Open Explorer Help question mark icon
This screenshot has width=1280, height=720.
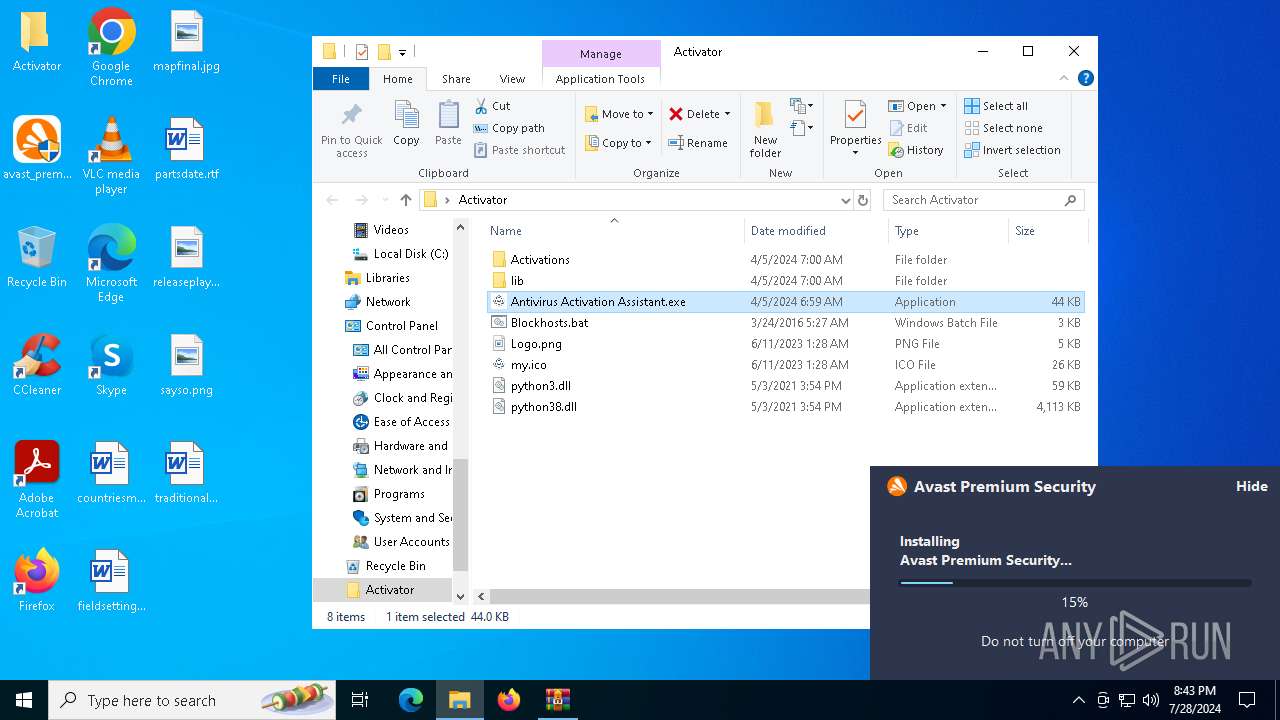(x=1086, y=78)
